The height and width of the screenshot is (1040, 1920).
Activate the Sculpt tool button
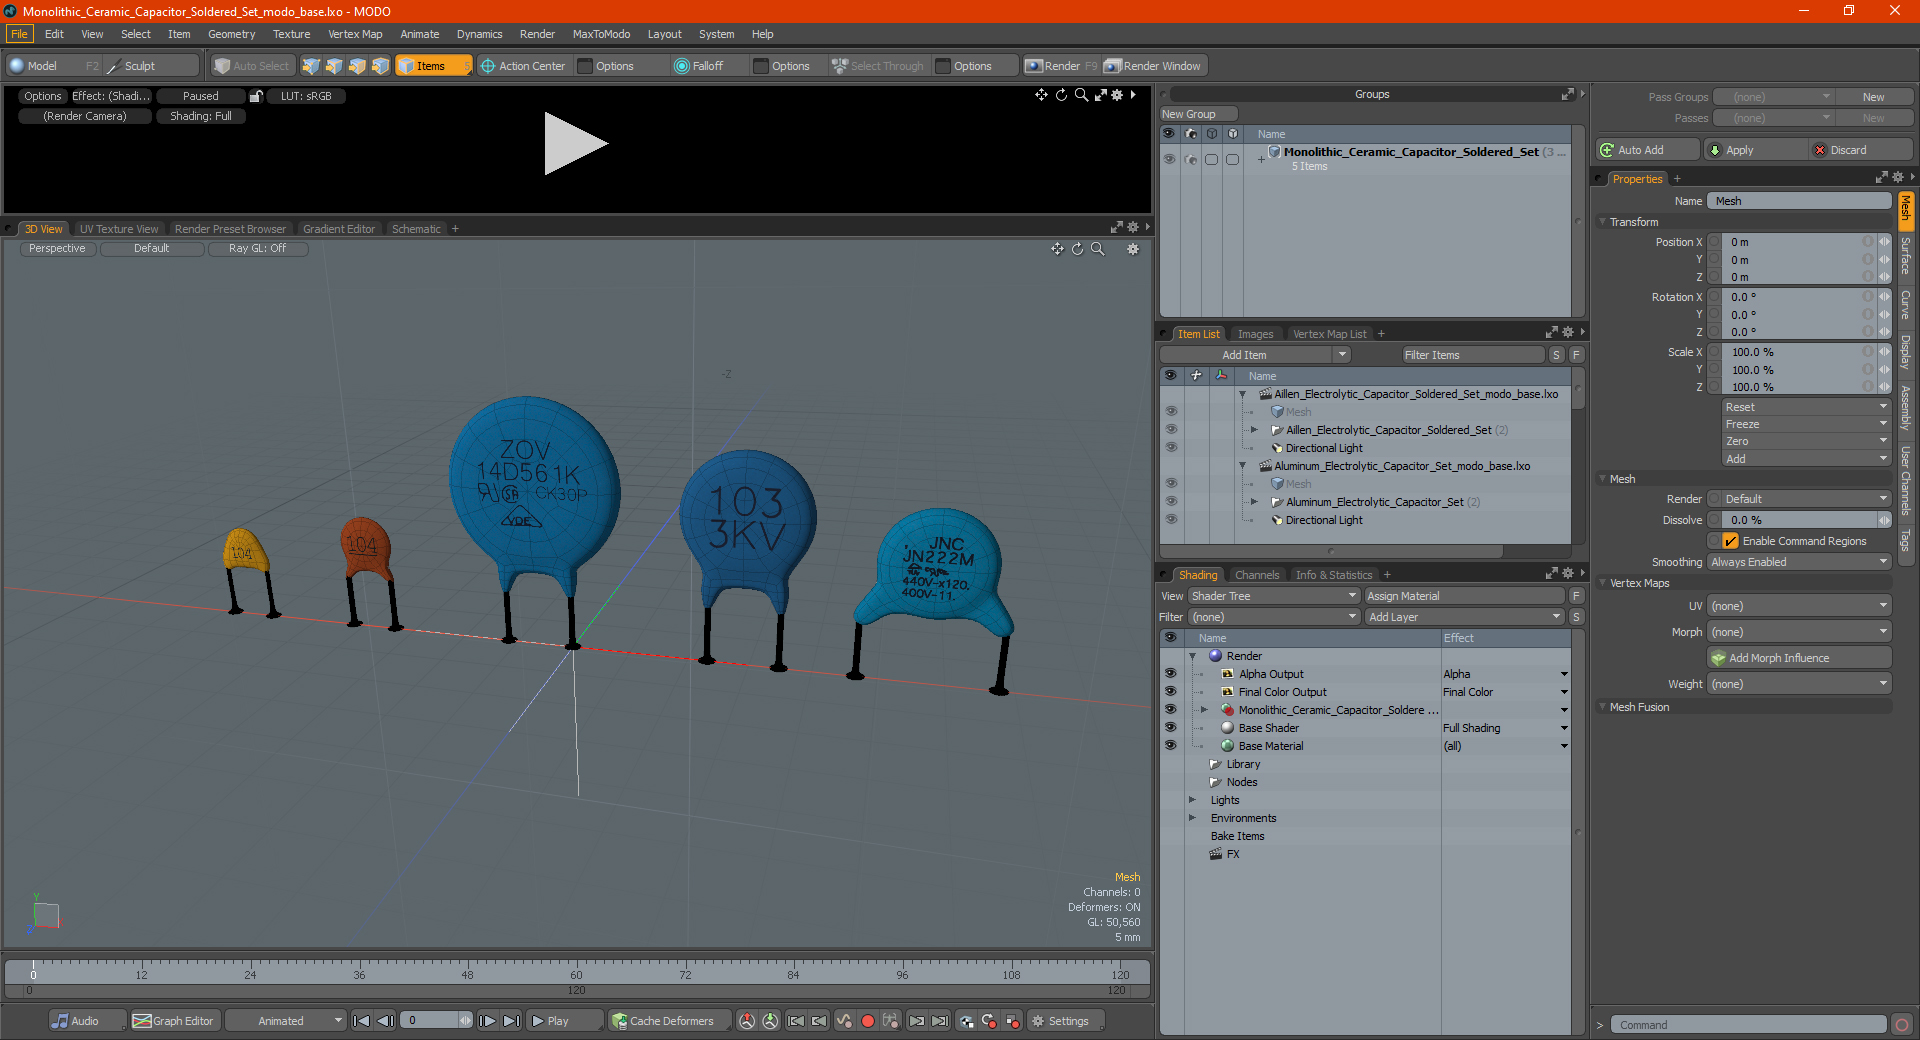coord(150,66)
